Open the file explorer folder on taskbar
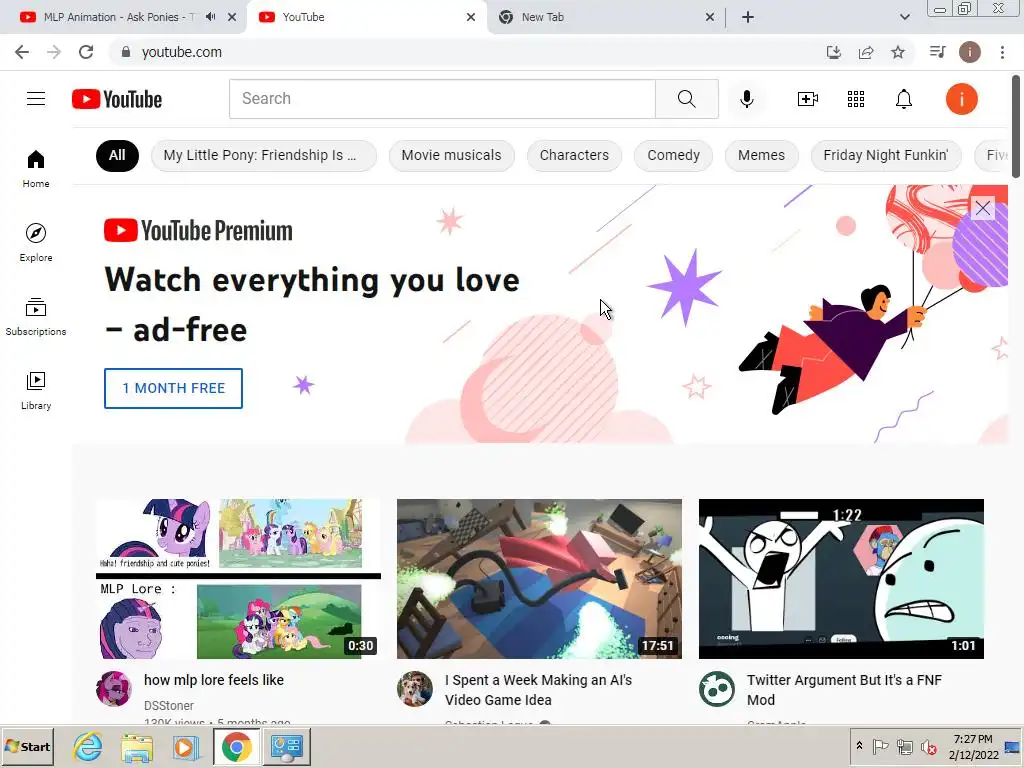 click(x=136, y=746)
